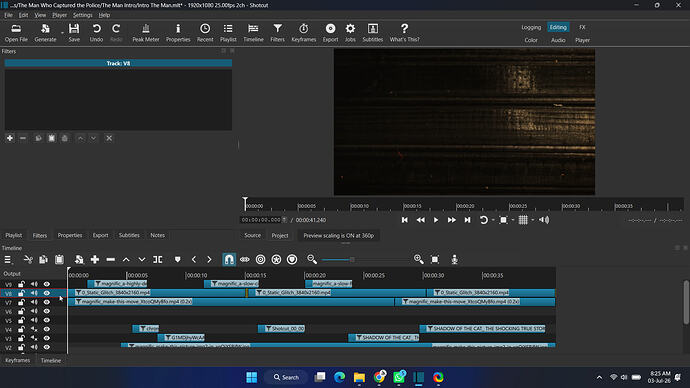Open the player volume control

(544, 220)
